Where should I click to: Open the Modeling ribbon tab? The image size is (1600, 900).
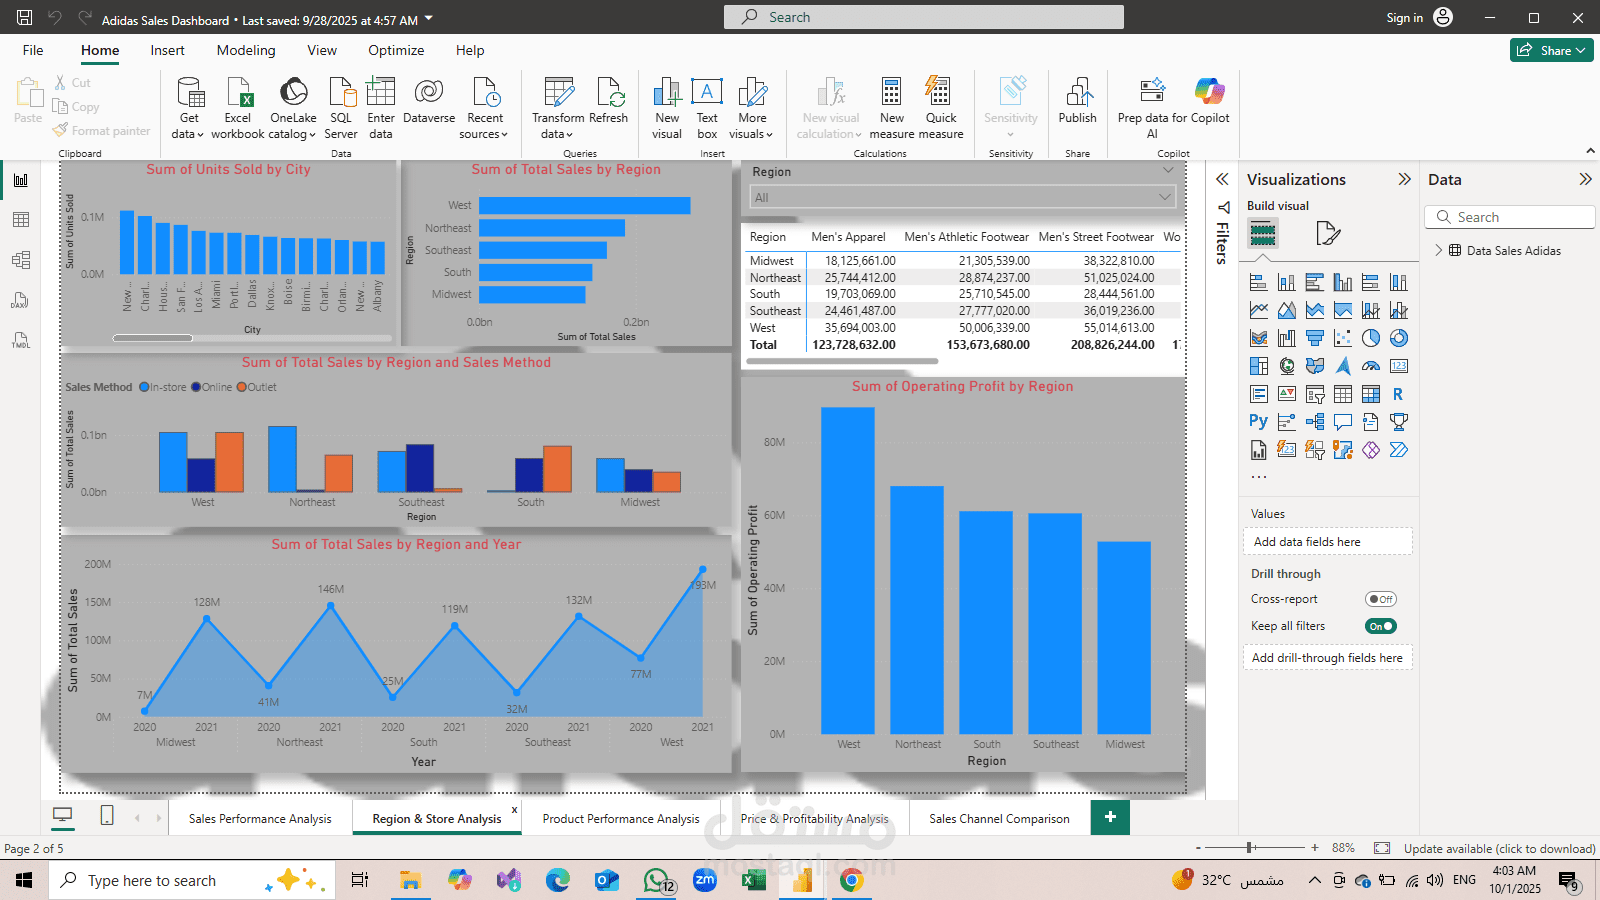tap(246, 50)
